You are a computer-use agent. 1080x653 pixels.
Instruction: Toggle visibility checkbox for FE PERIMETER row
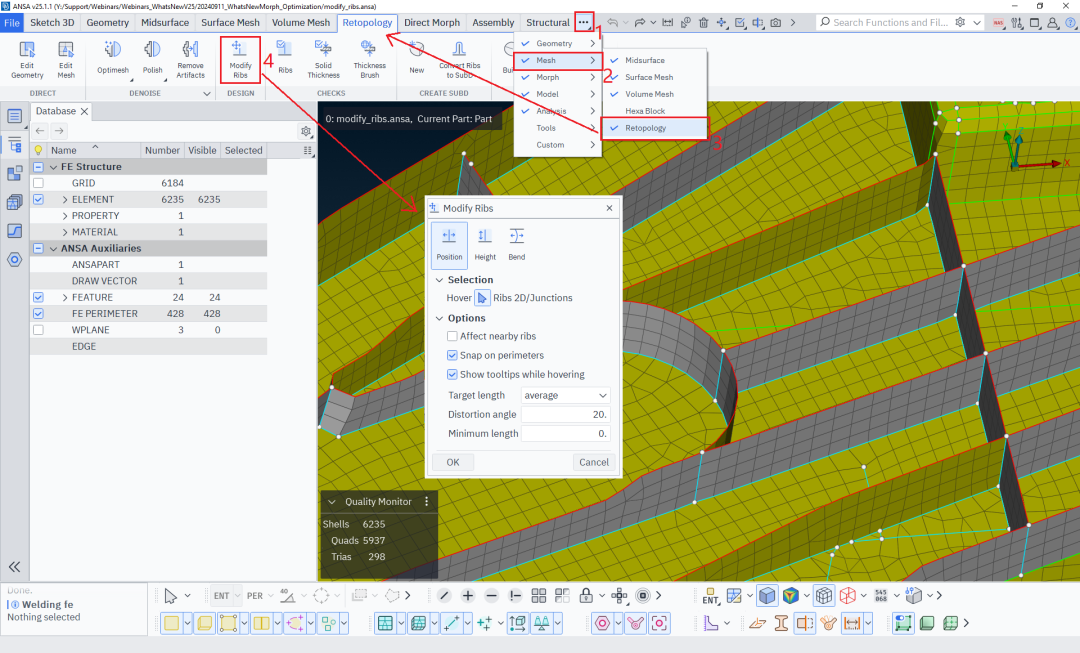[x=39, y=314]
